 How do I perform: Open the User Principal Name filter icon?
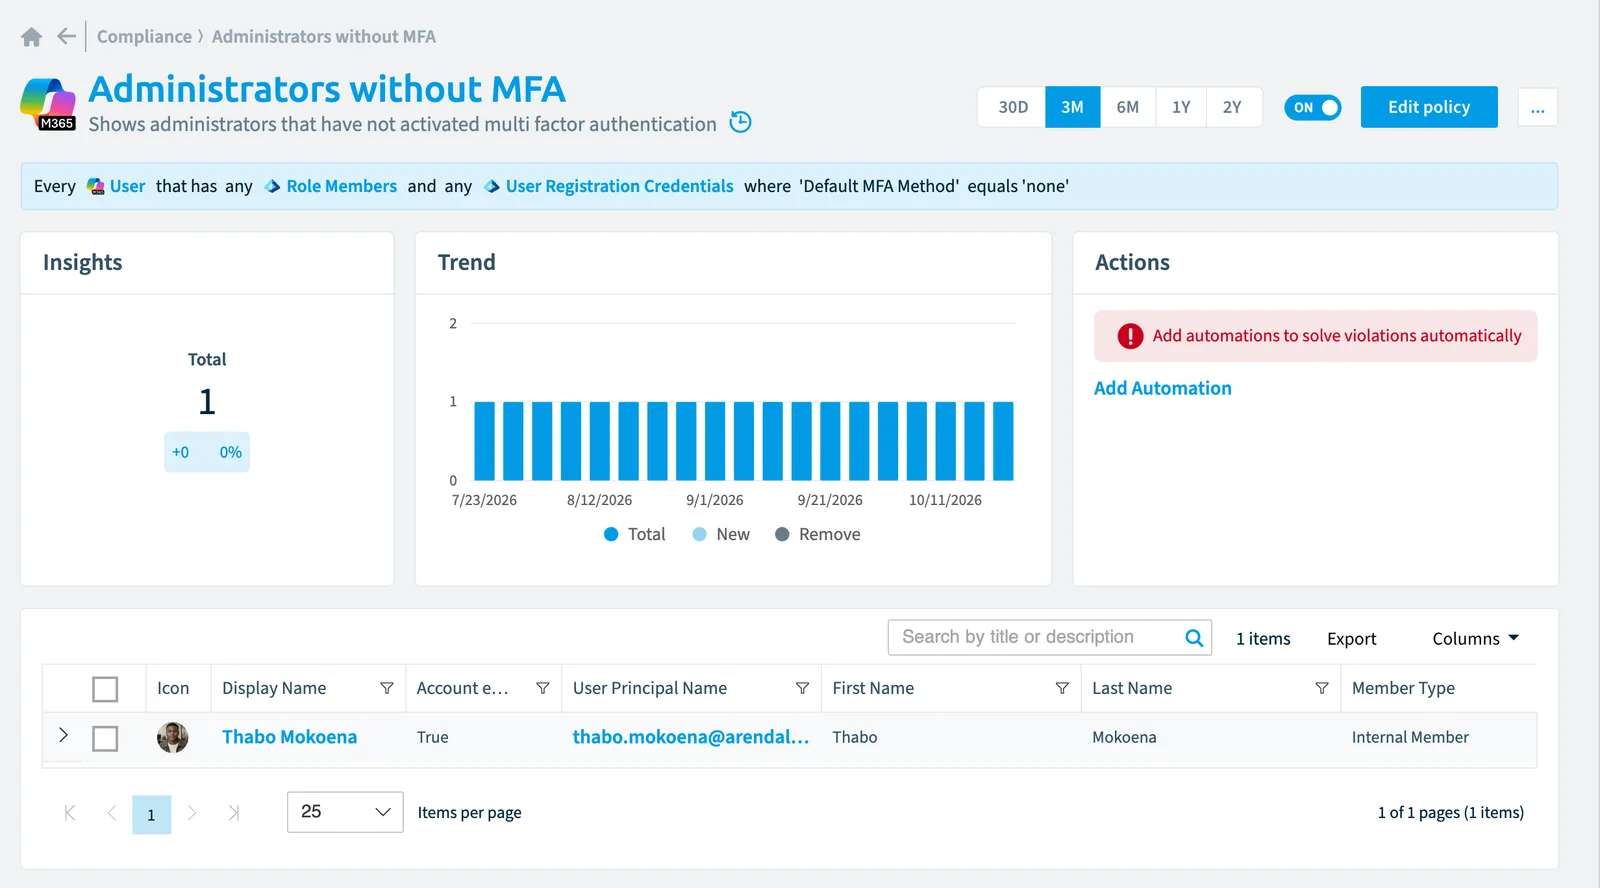click(802, 688)
